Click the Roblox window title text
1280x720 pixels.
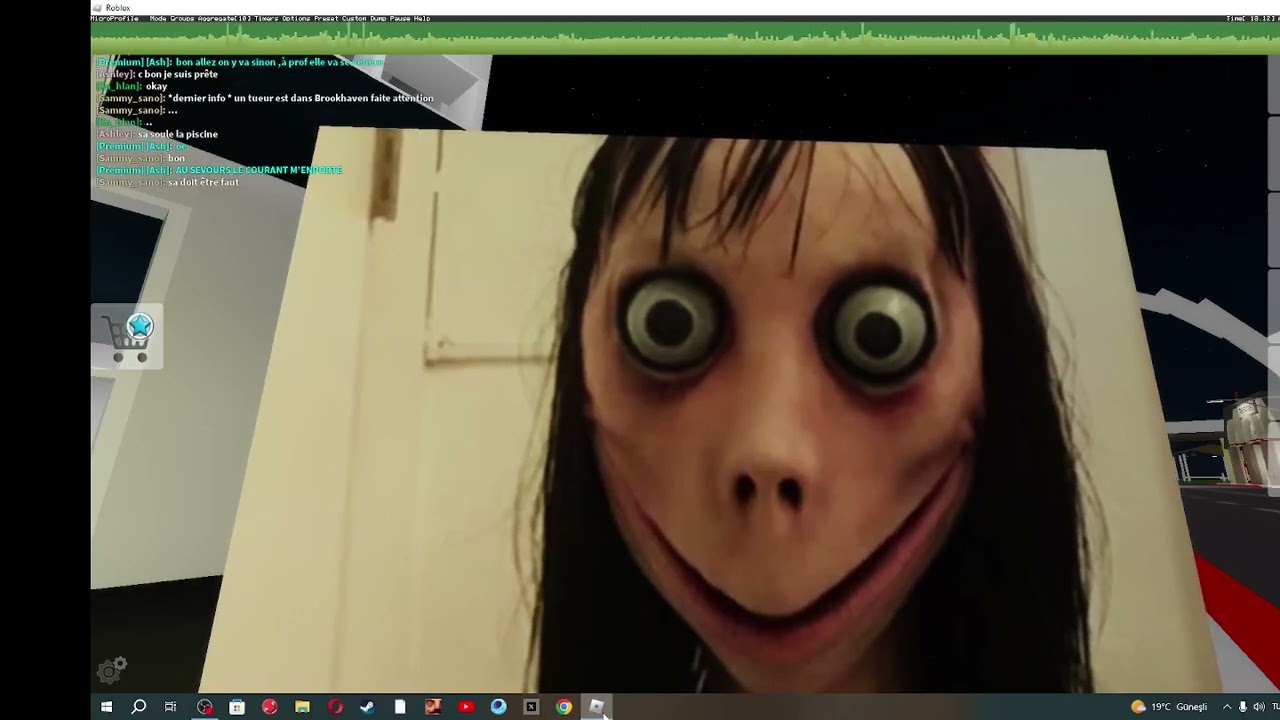[118, 7]
